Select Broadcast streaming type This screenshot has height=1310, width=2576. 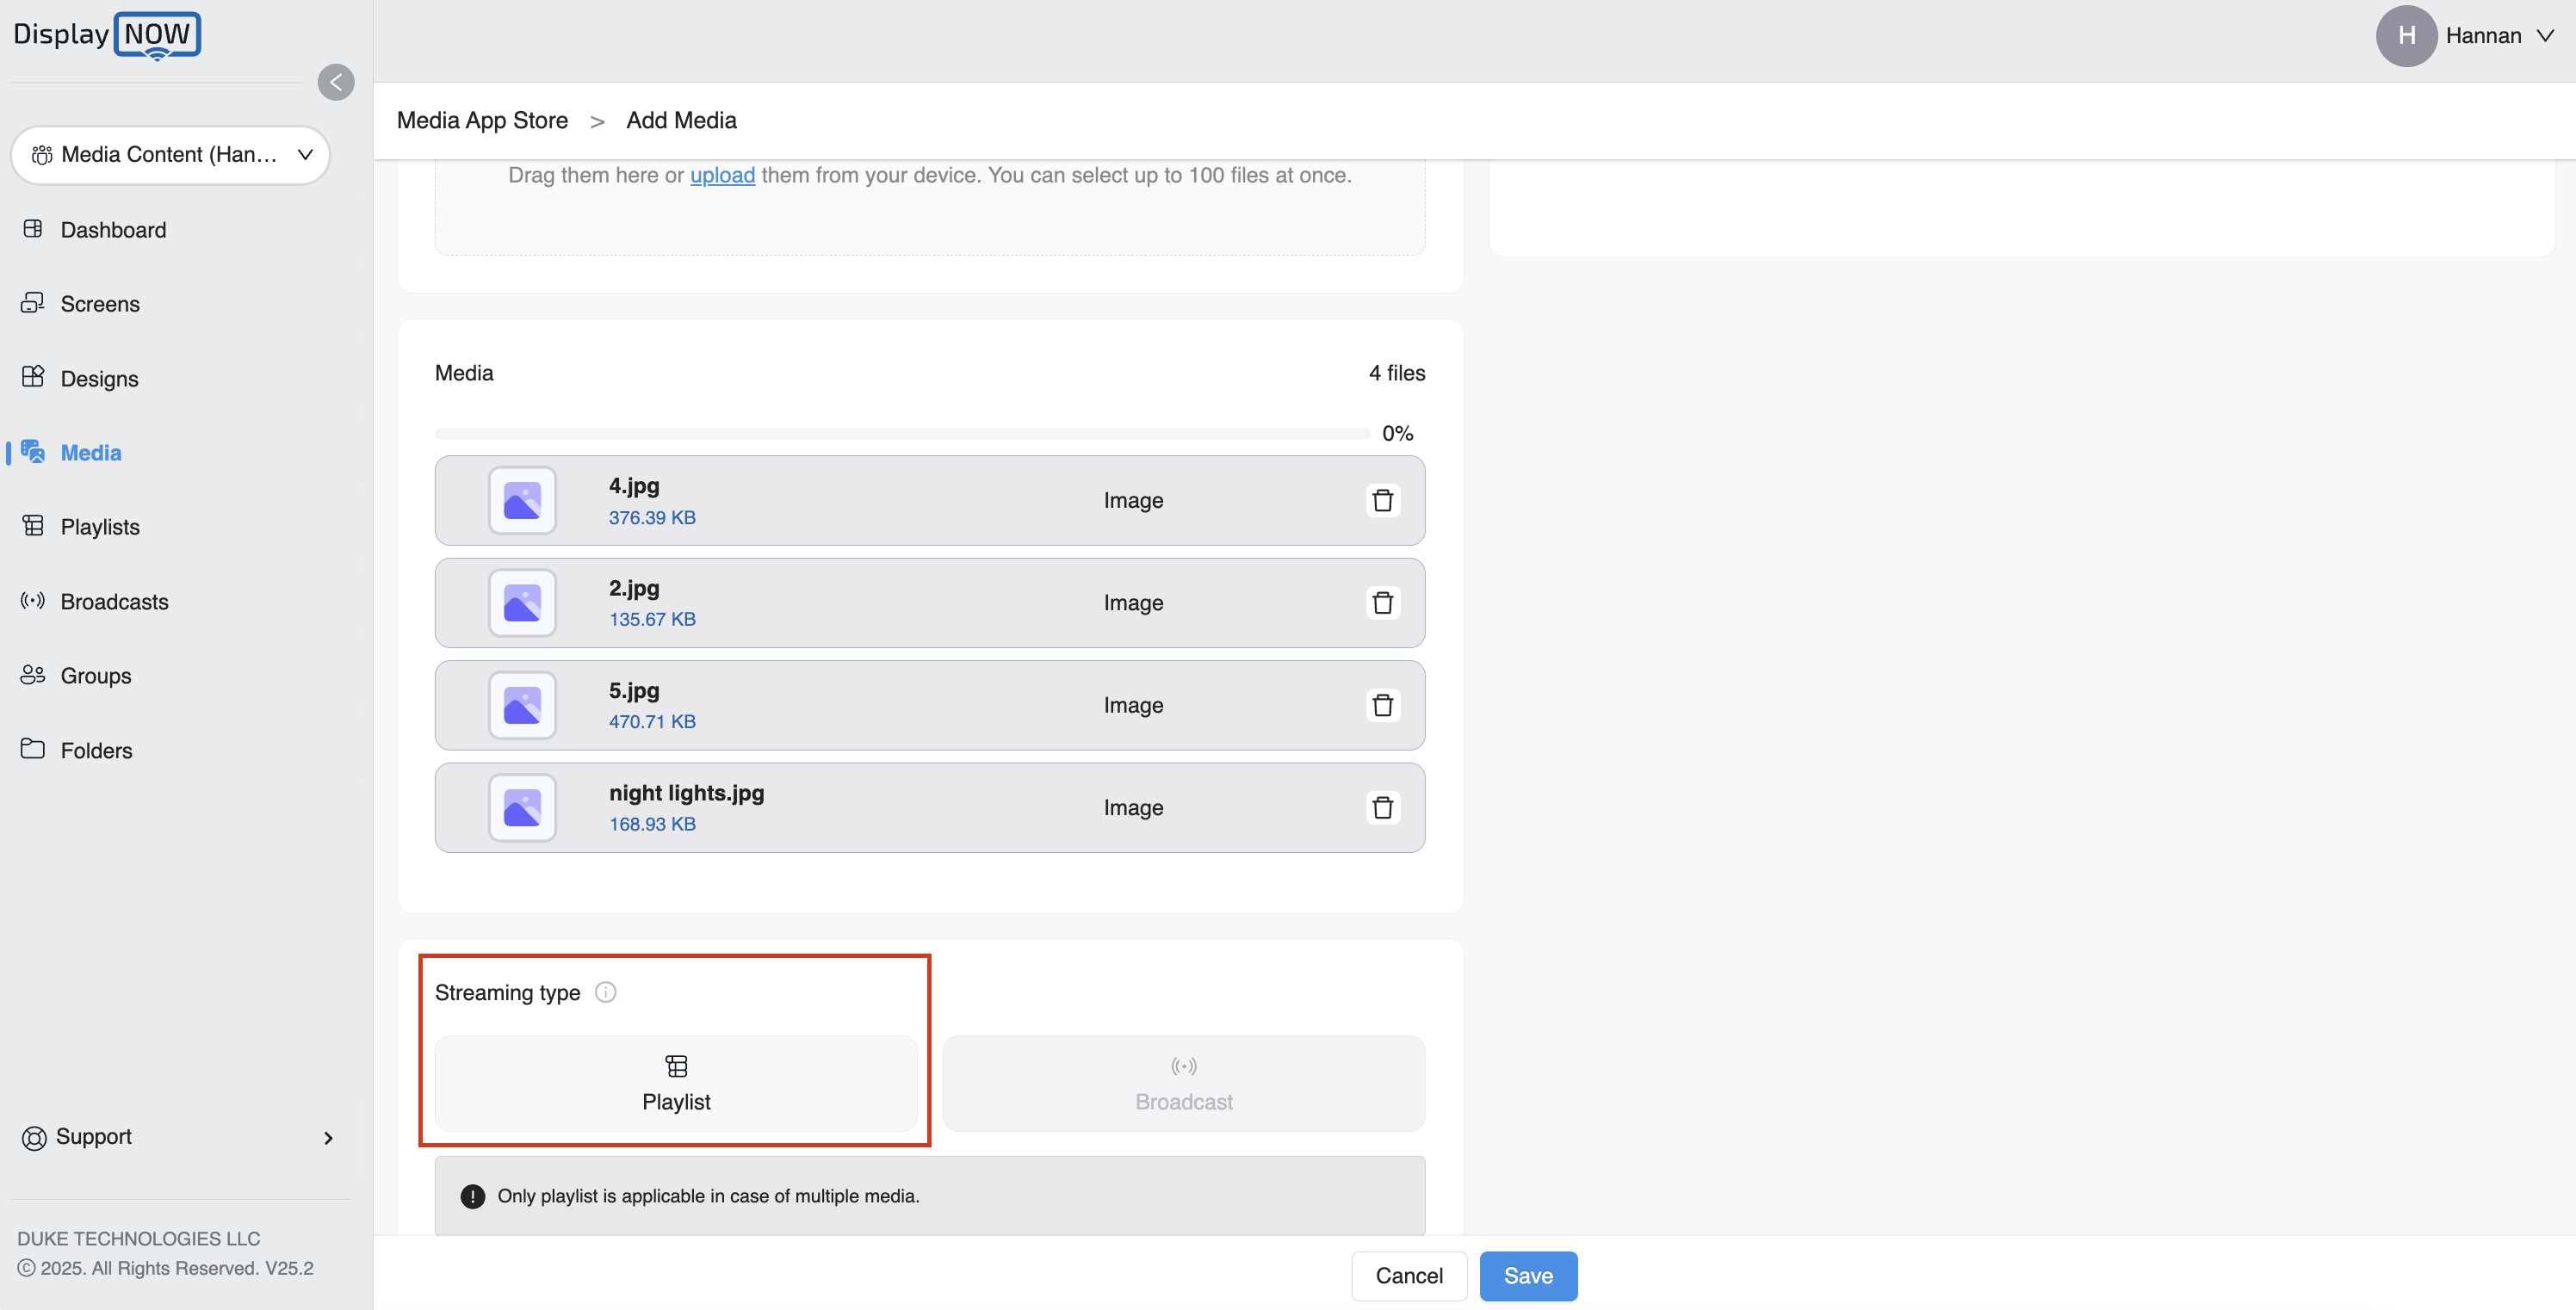click(1183, 1083)
